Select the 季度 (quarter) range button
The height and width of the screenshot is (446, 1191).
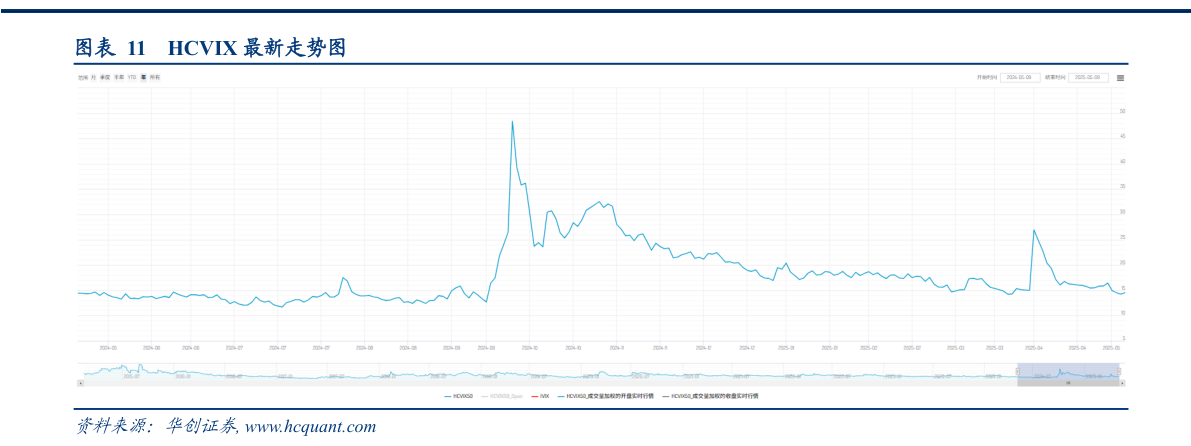tap(105, 77)
